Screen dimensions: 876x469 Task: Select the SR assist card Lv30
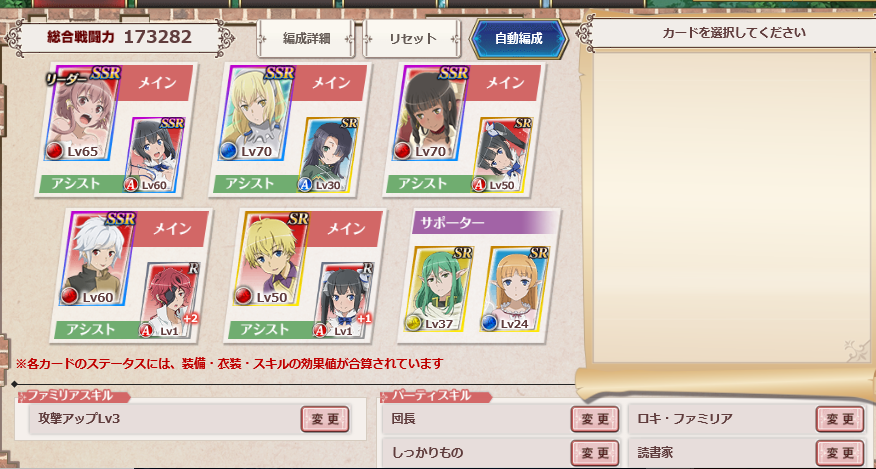pyautogui.click(x=329, y=155)
